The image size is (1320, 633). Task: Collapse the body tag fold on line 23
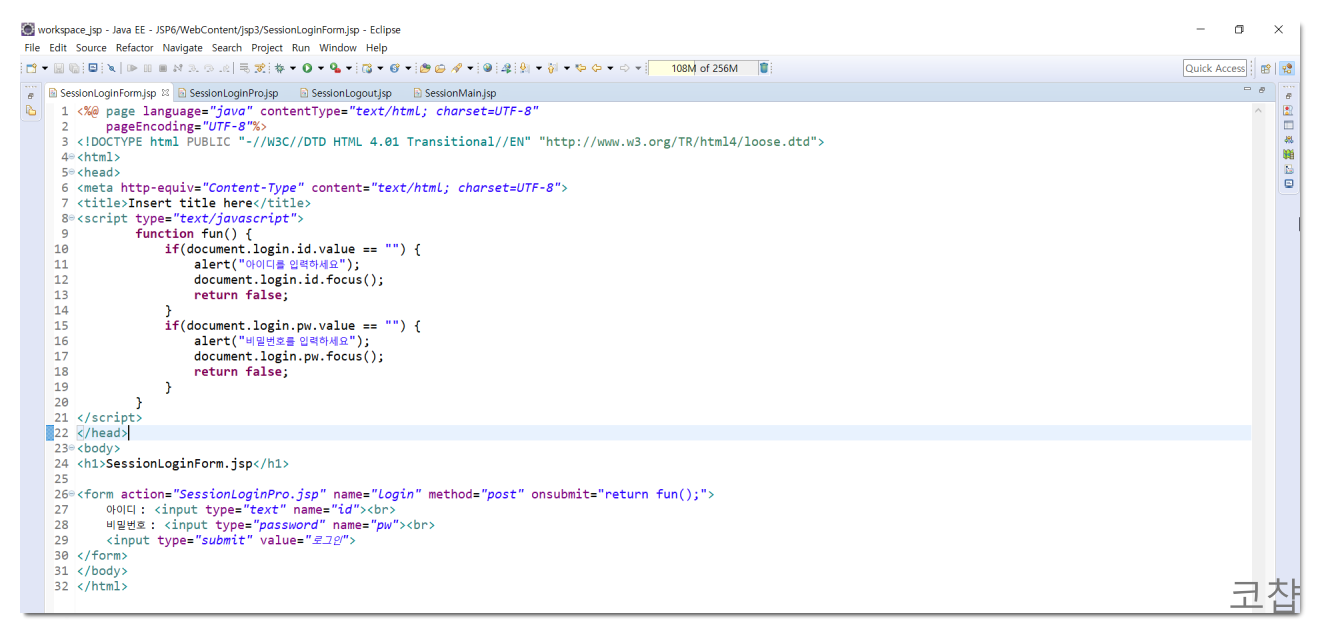click(72, 448)
